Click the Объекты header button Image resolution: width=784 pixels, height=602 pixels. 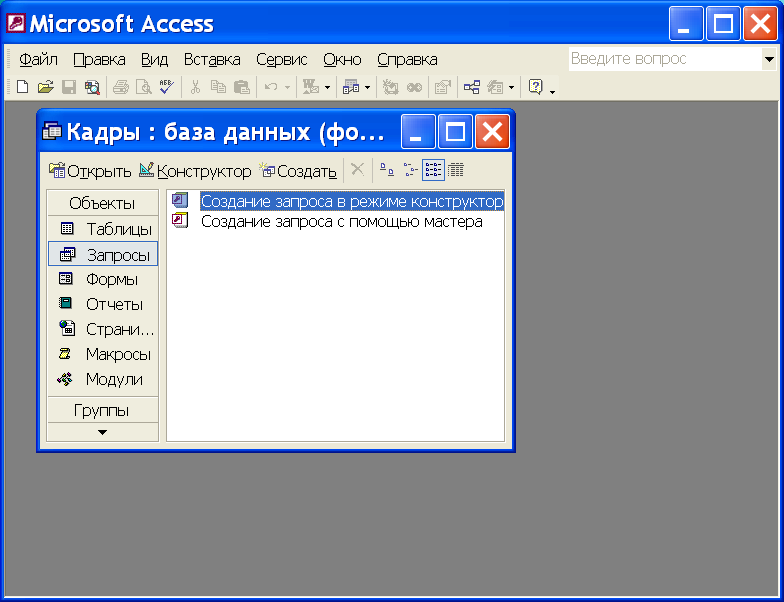pyautogui.click(x=102, y=203)
